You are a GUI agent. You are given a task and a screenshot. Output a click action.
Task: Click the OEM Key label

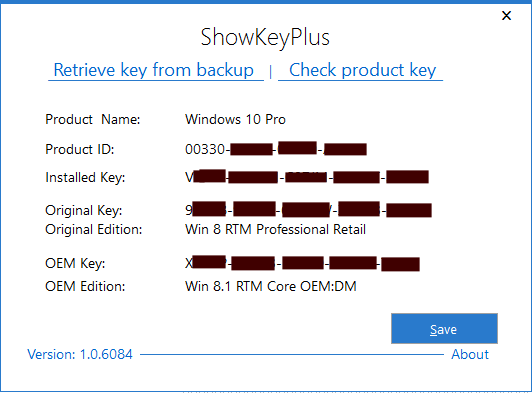[x=75, y=264]
